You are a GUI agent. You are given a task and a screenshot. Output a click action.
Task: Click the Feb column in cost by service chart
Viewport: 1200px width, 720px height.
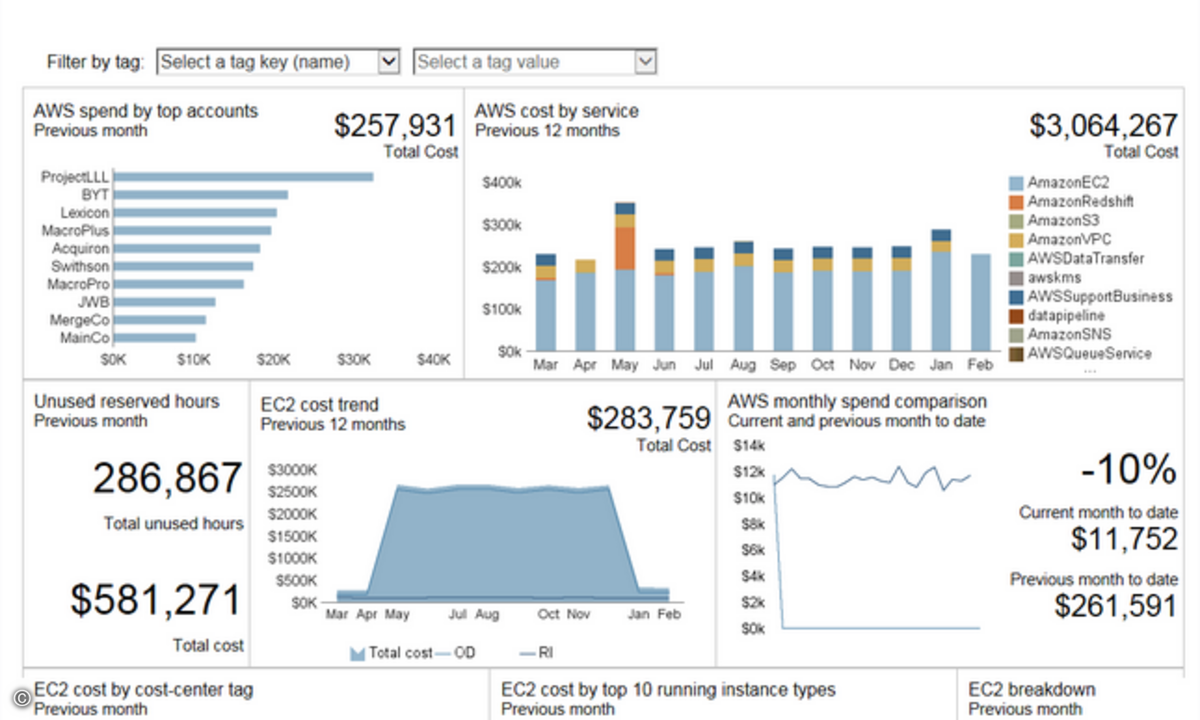click(981, 303)
